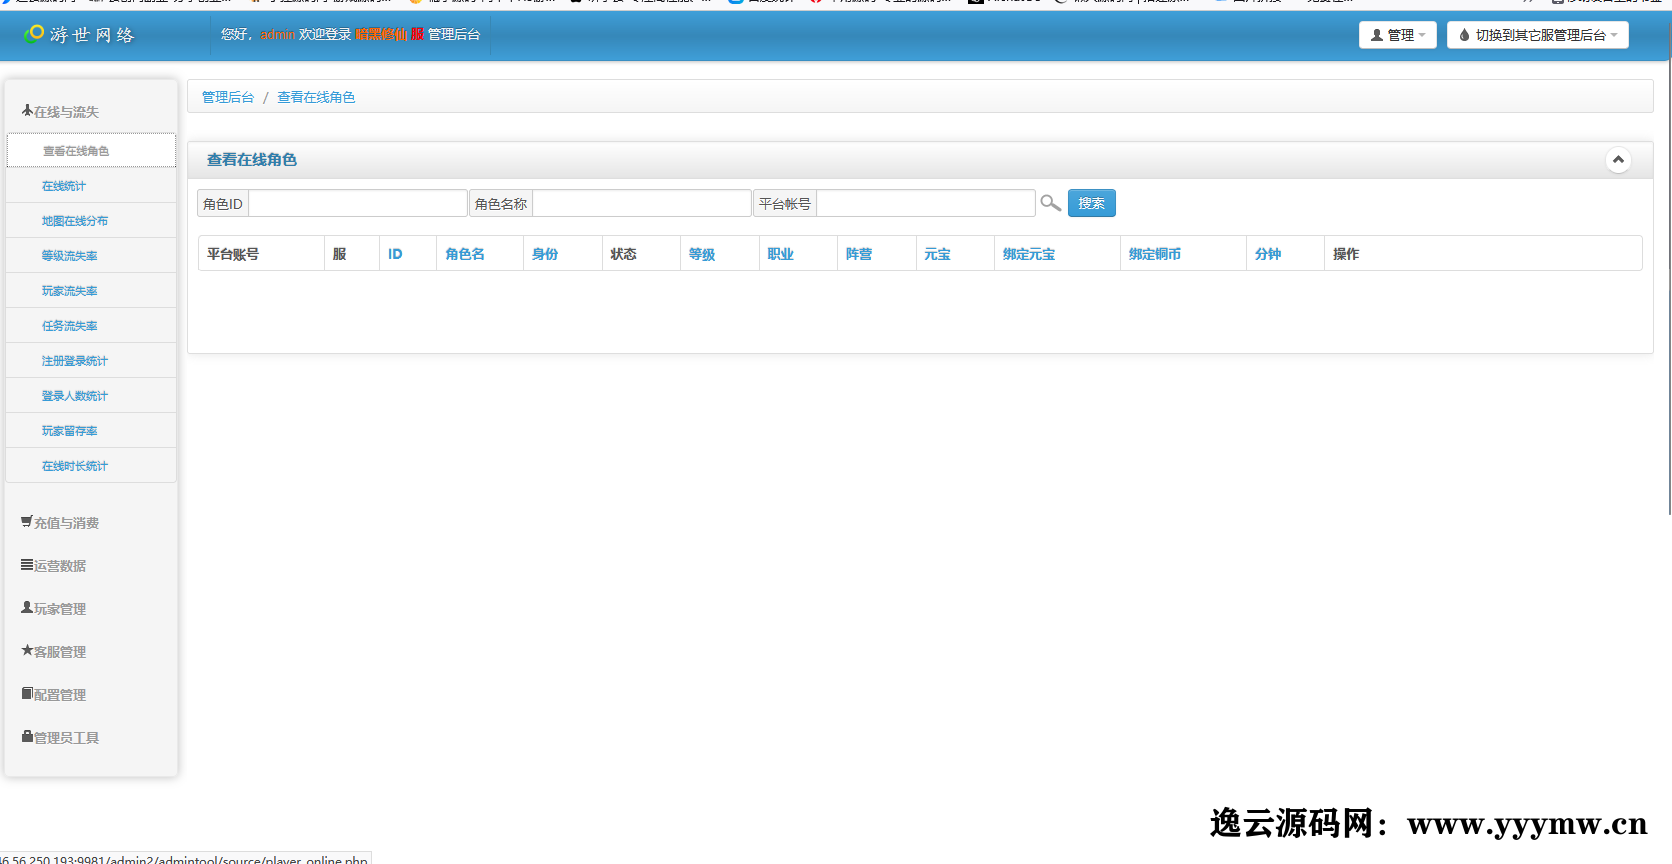Click the page vertical scrollbar
1672x864 pixels.
click(1668, 288)
